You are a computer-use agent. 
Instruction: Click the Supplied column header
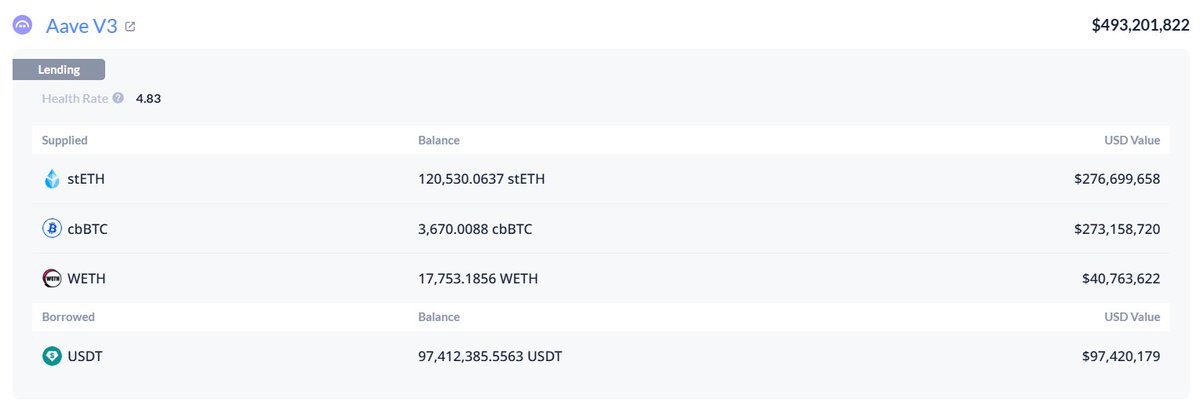point(65,140)
